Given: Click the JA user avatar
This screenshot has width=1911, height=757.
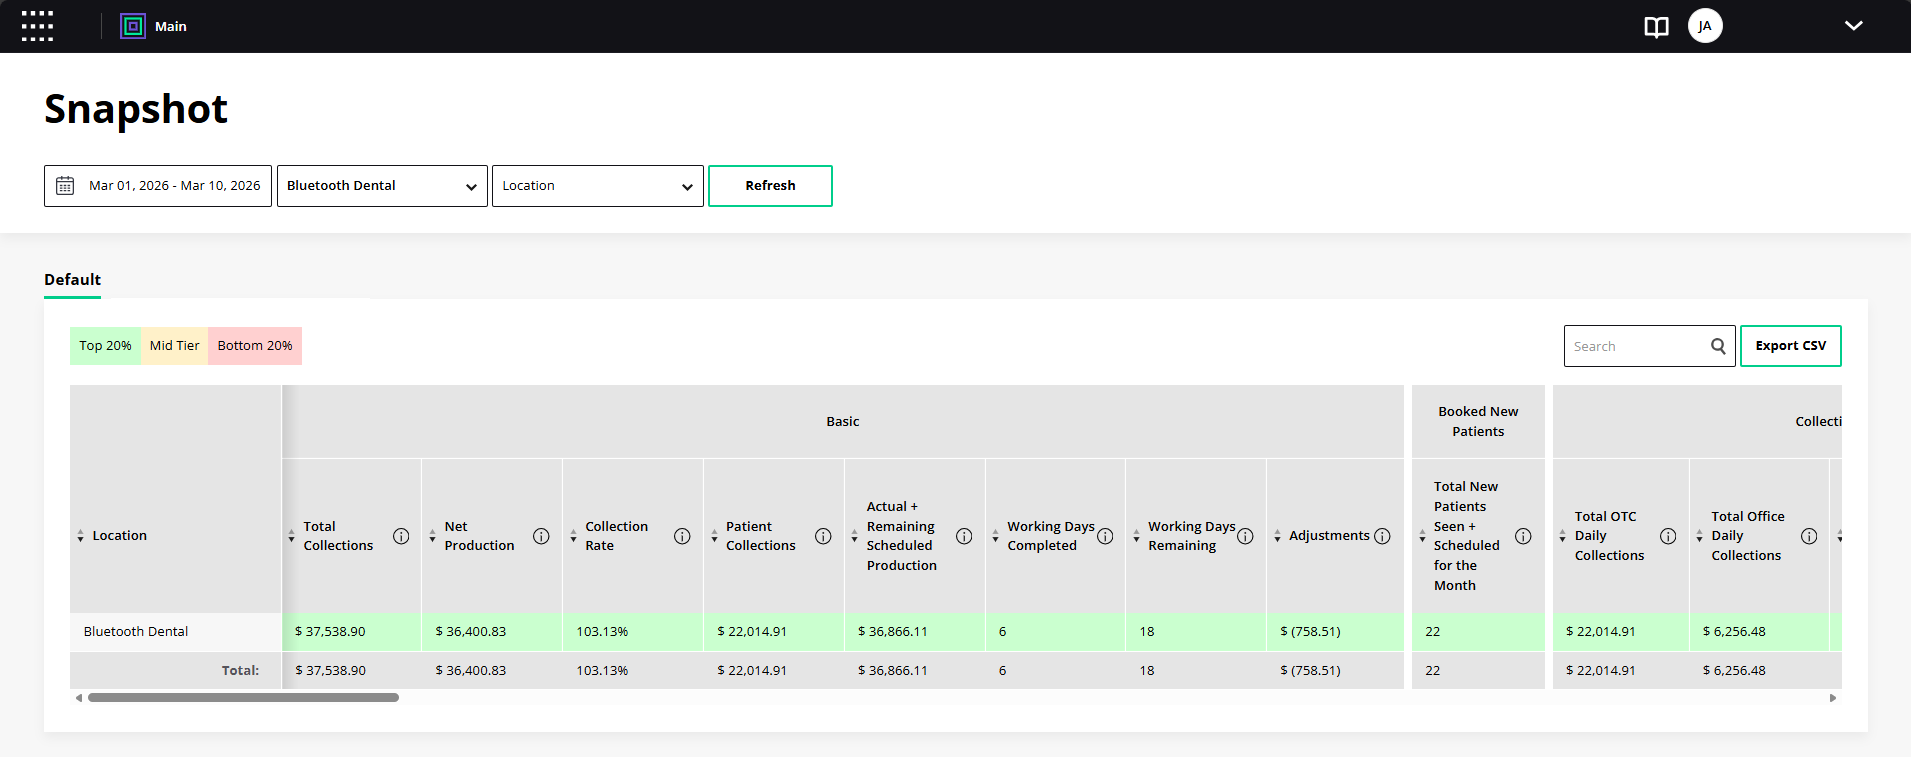Looking at the screenshot, I should [1704, 26].
